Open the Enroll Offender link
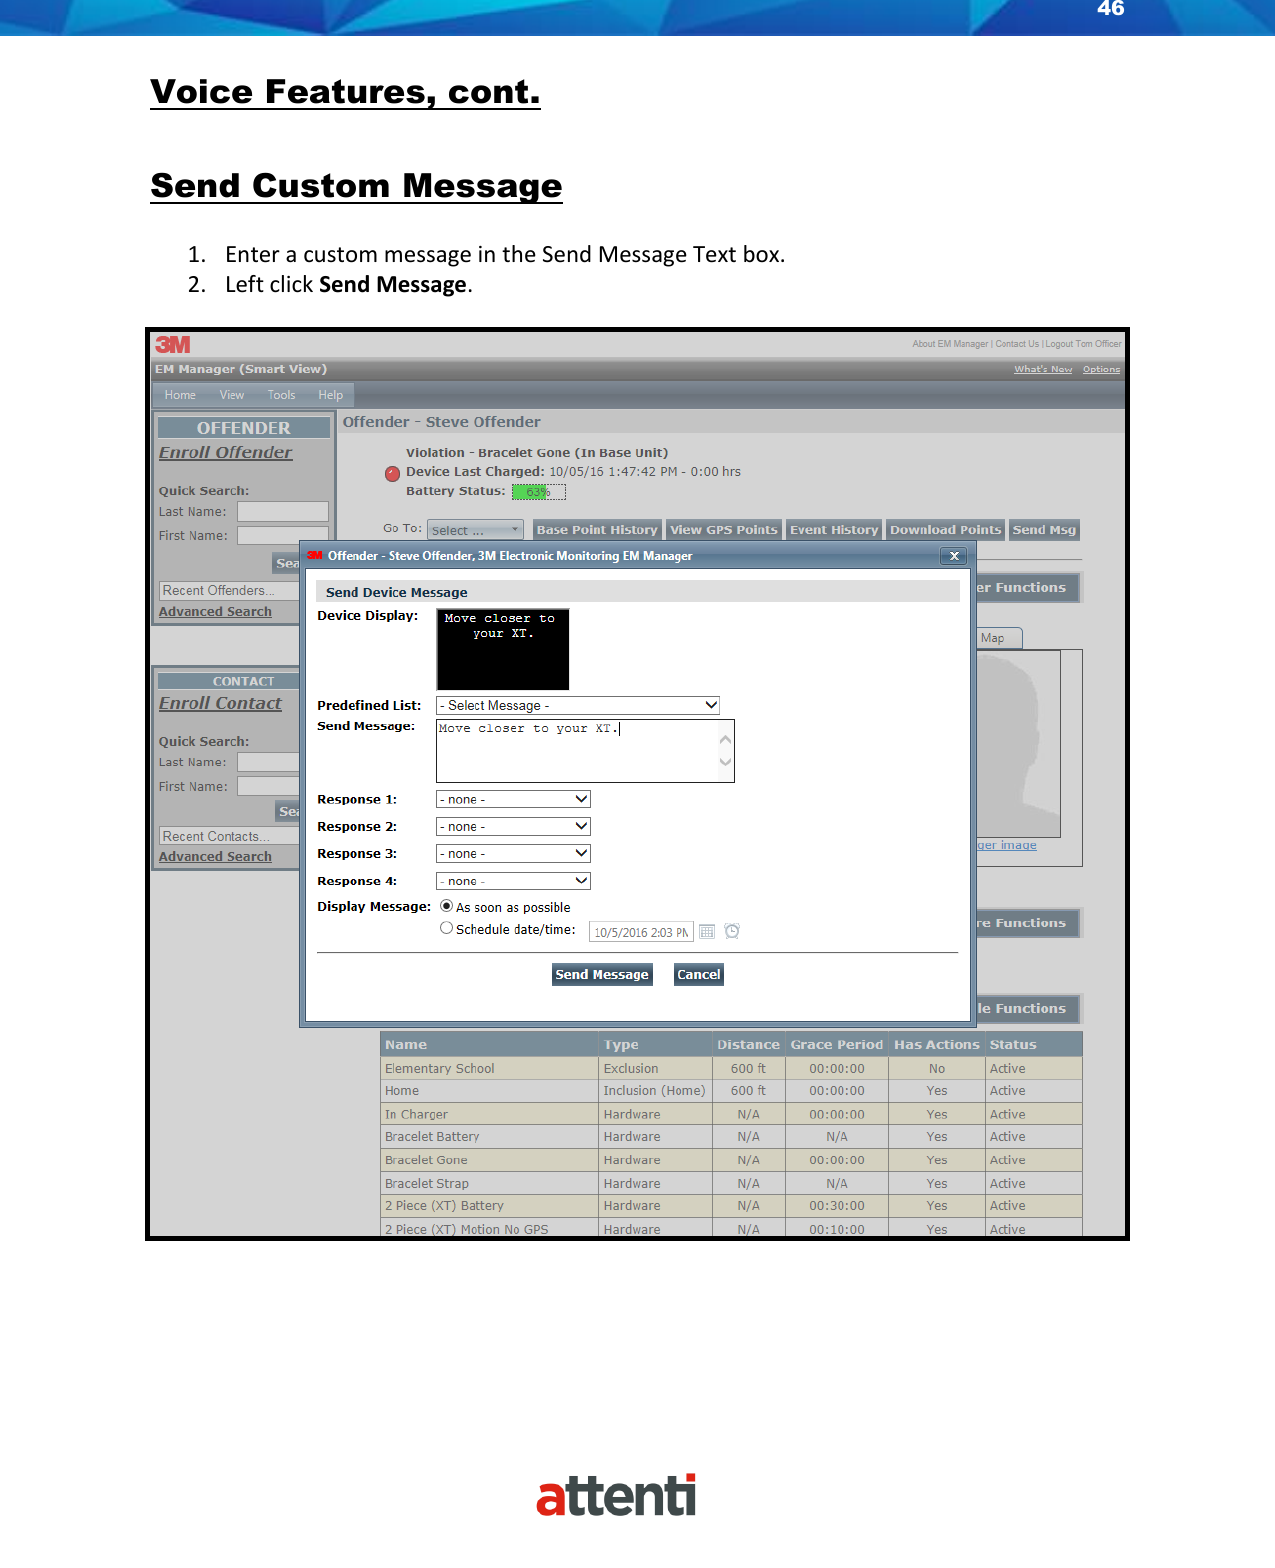The width and height of the screenshot is (1275, 1568). (226, 452)
